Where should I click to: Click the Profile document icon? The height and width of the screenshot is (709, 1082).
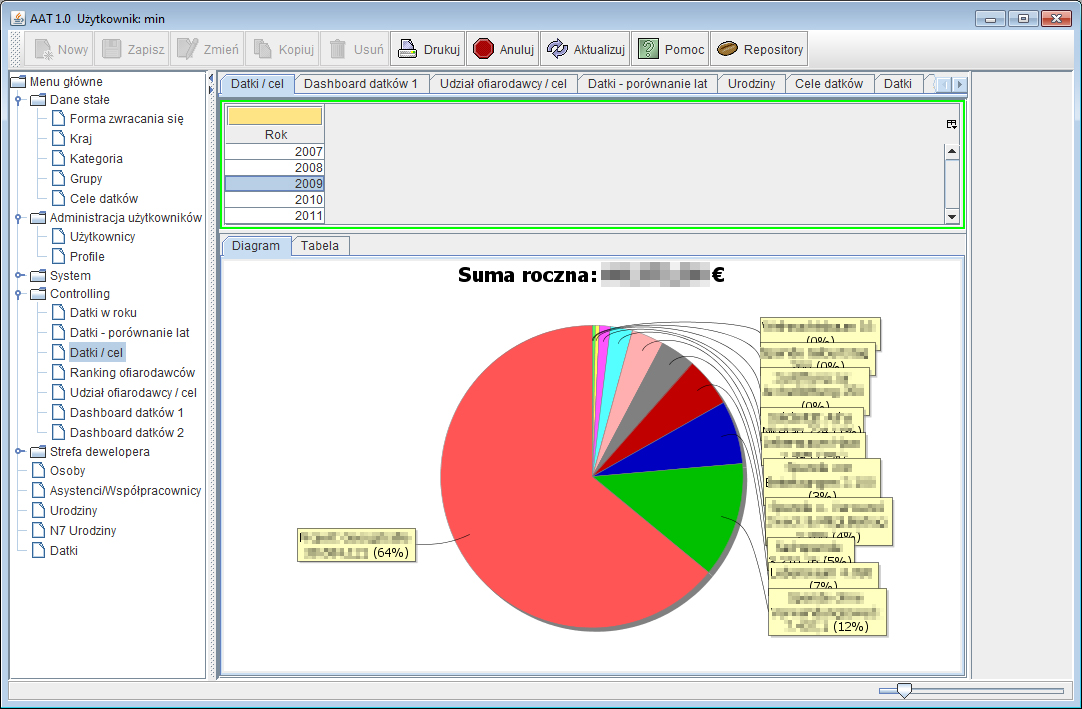(59, 257)
